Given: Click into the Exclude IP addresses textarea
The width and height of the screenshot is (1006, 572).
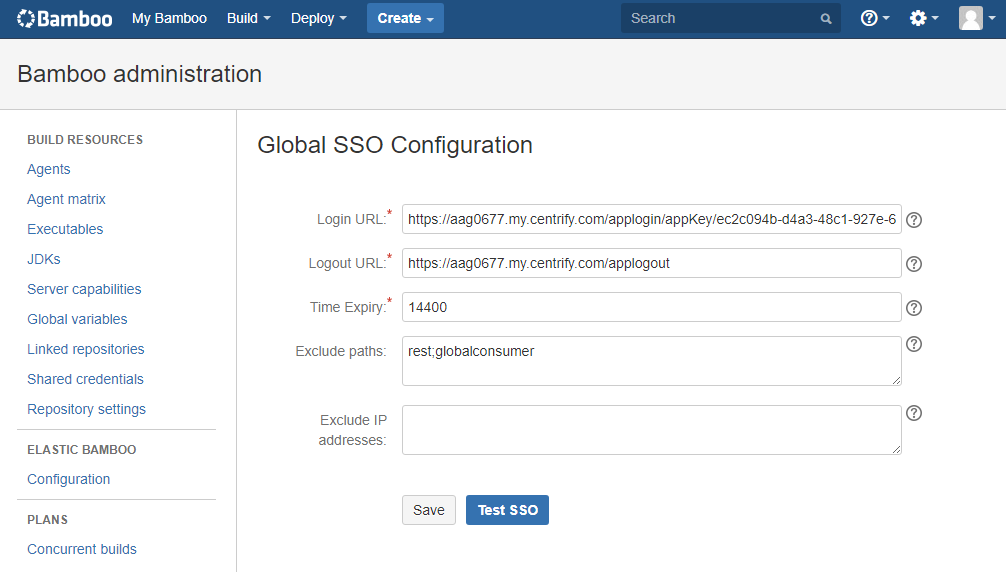Looking at the screenshot, I should coord(651,429).
